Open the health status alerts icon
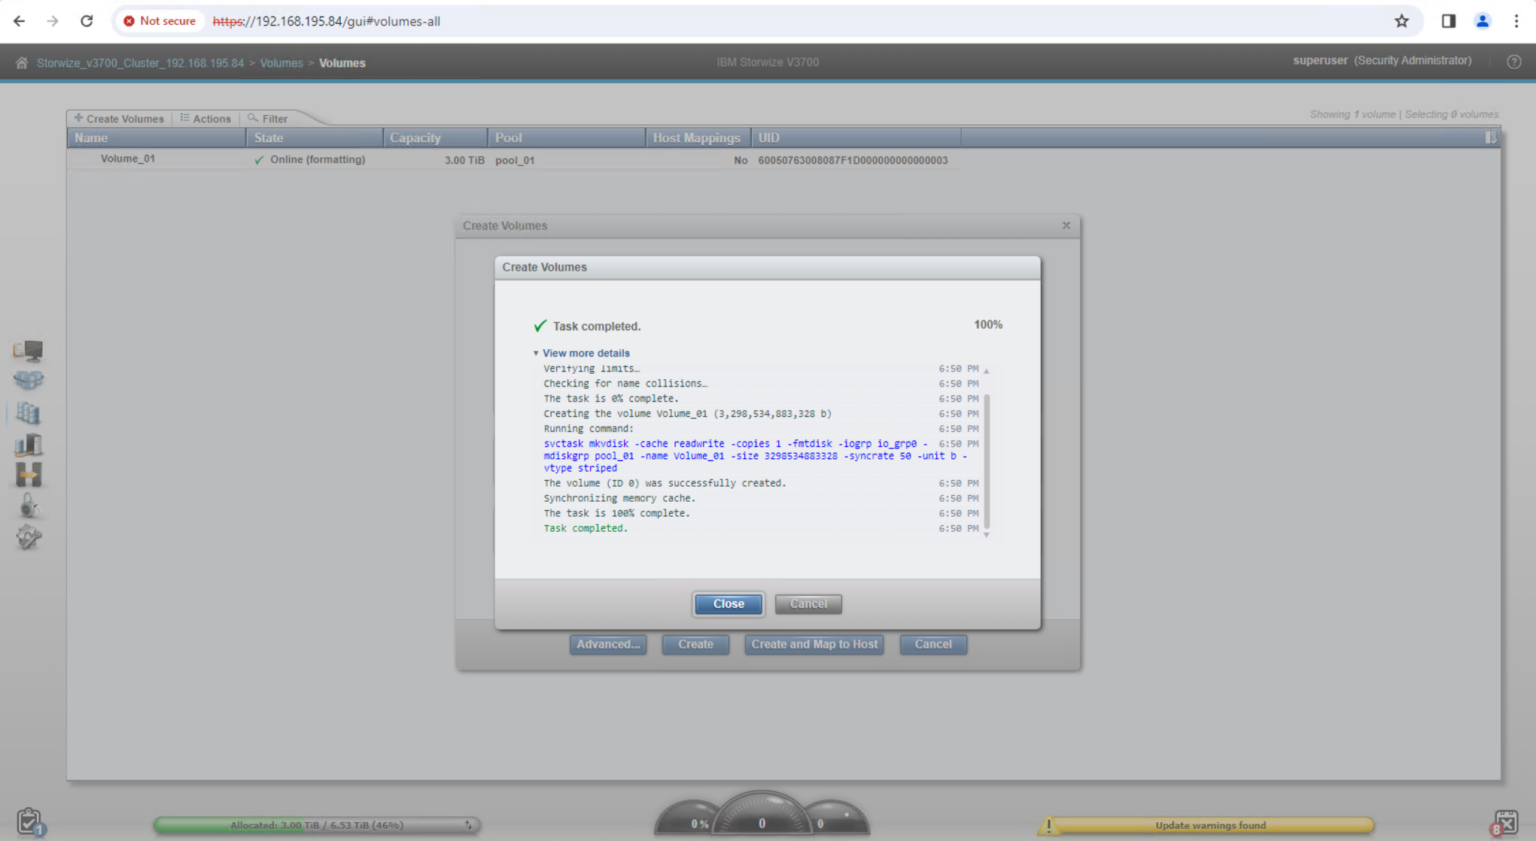 pos(1505,822)
